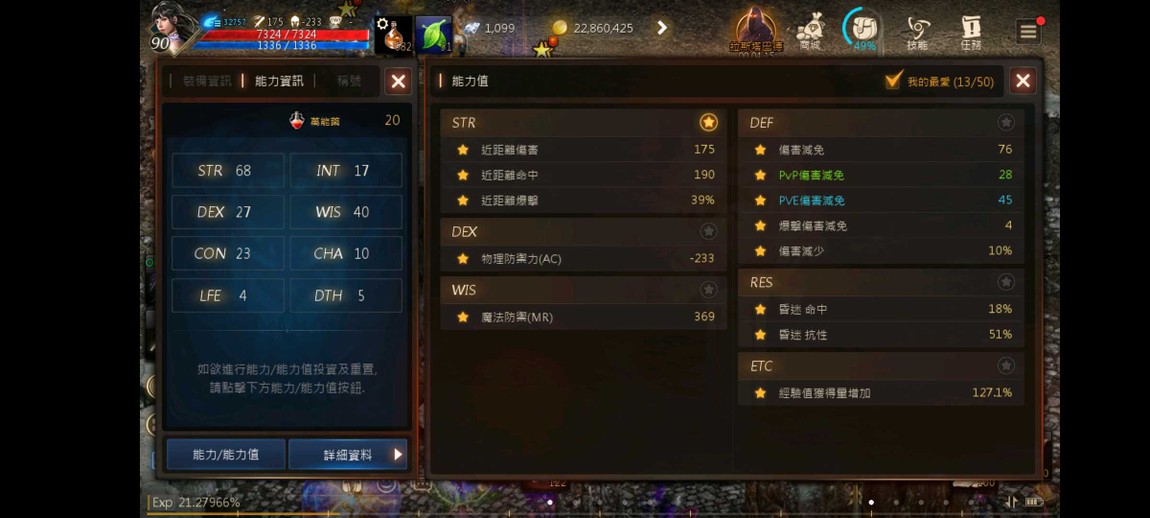Open the hamburger main menu icon
The height and width of the screenshot is (518, 1150).
tap(1028, 32)
